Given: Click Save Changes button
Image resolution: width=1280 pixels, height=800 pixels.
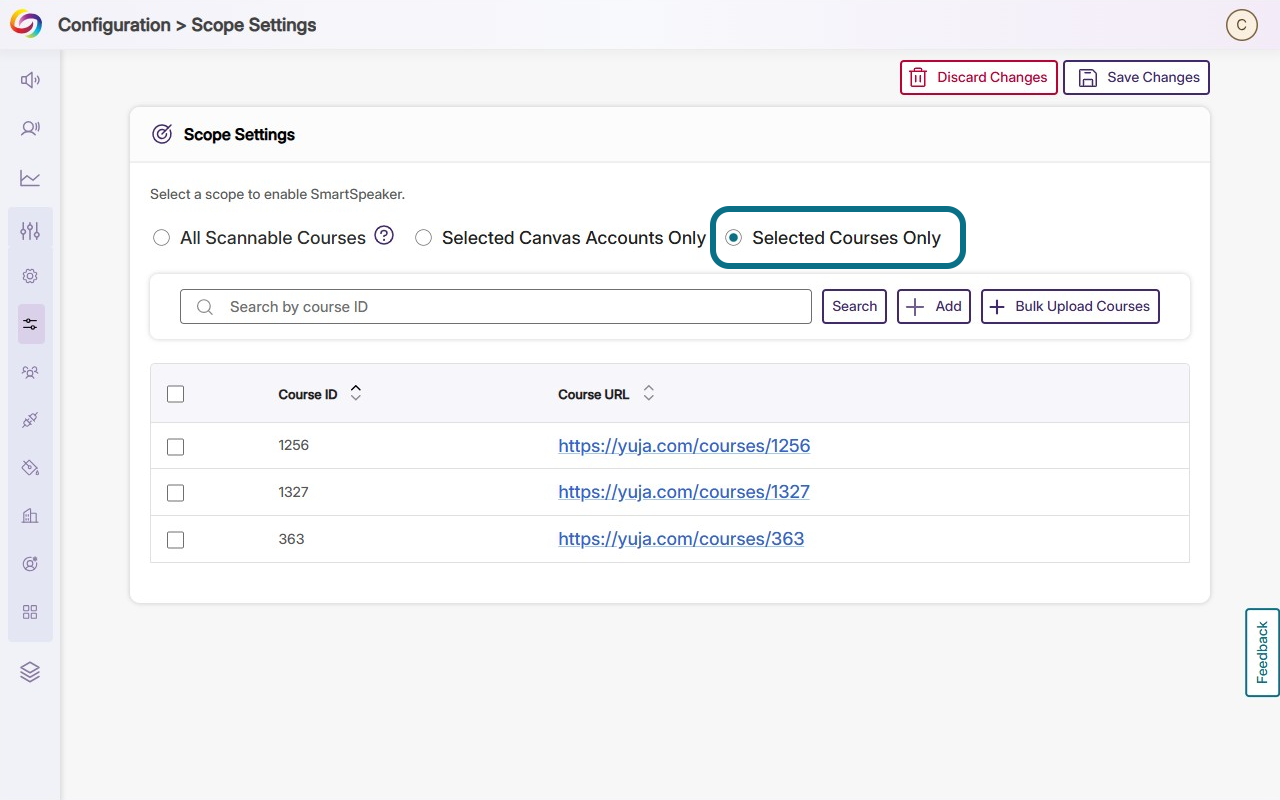Looking at the screenshot, I should [1137, 78].
